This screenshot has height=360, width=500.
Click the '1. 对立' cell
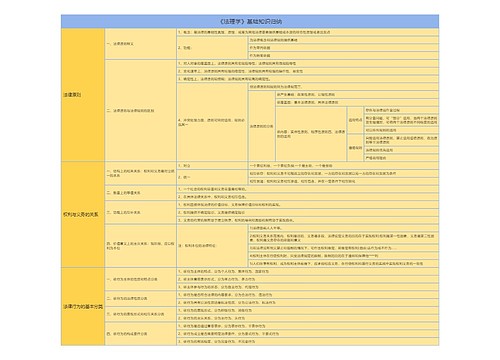[x=212, y=166]
